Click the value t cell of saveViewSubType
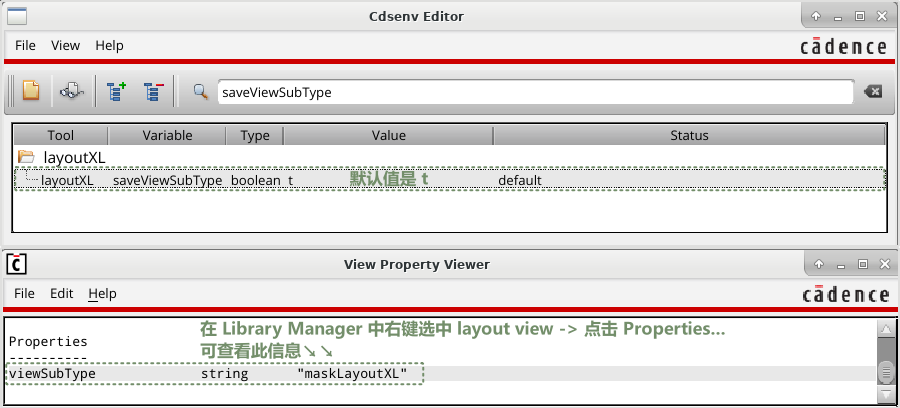The height and width of the screenshot is (408, 900). coord(290,180)
